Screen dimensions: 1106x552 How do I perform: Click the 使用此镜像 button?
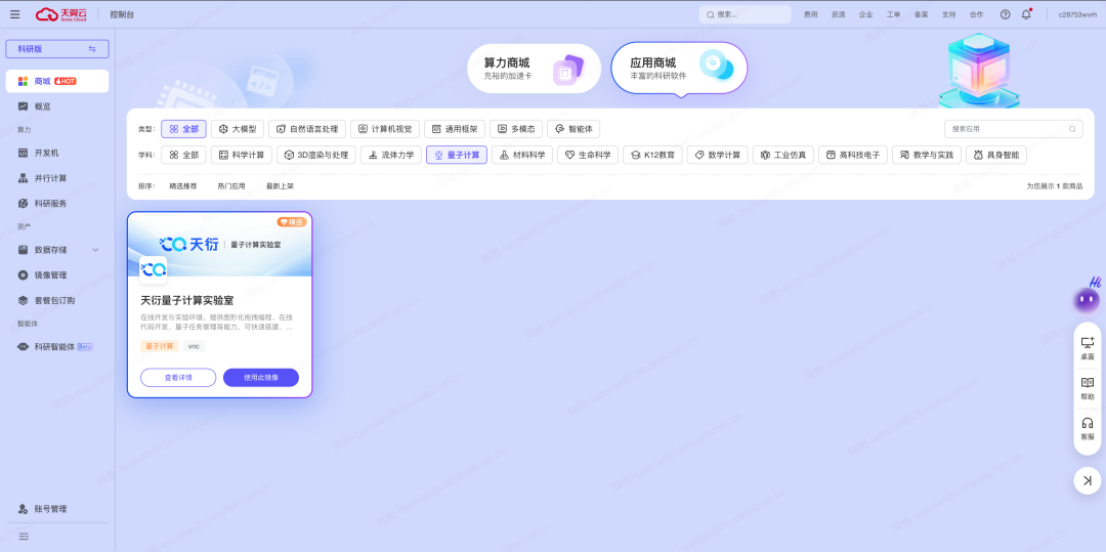(260, 377)
